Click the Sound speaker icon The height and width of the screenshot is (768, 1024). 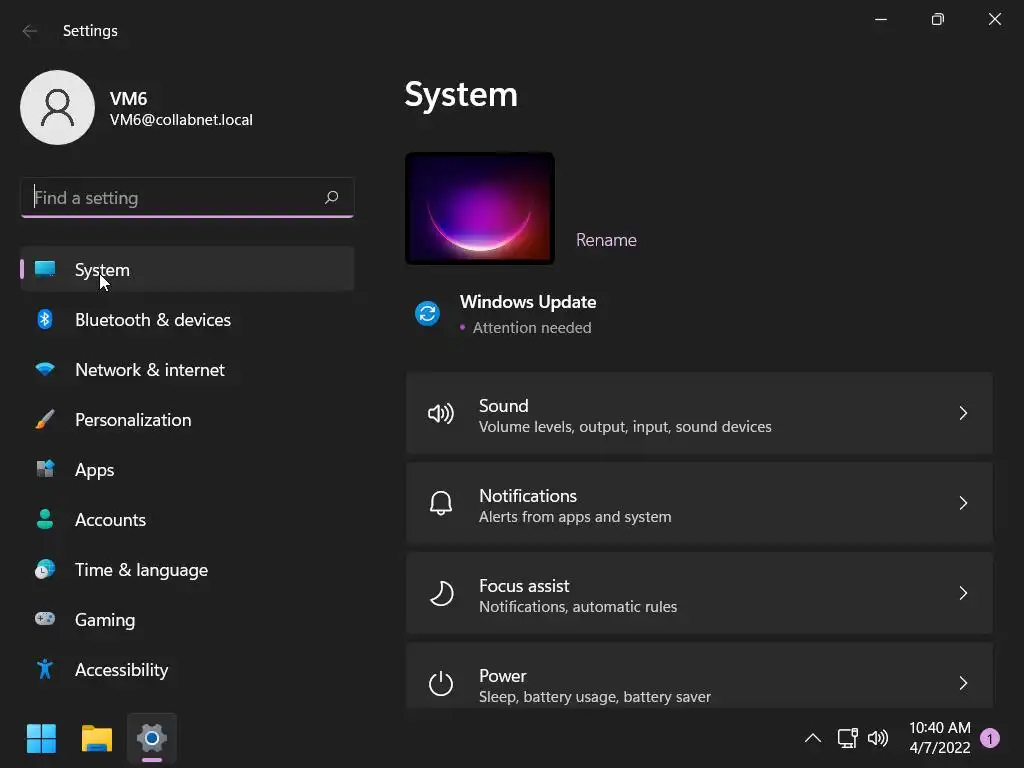pos(441,413)
